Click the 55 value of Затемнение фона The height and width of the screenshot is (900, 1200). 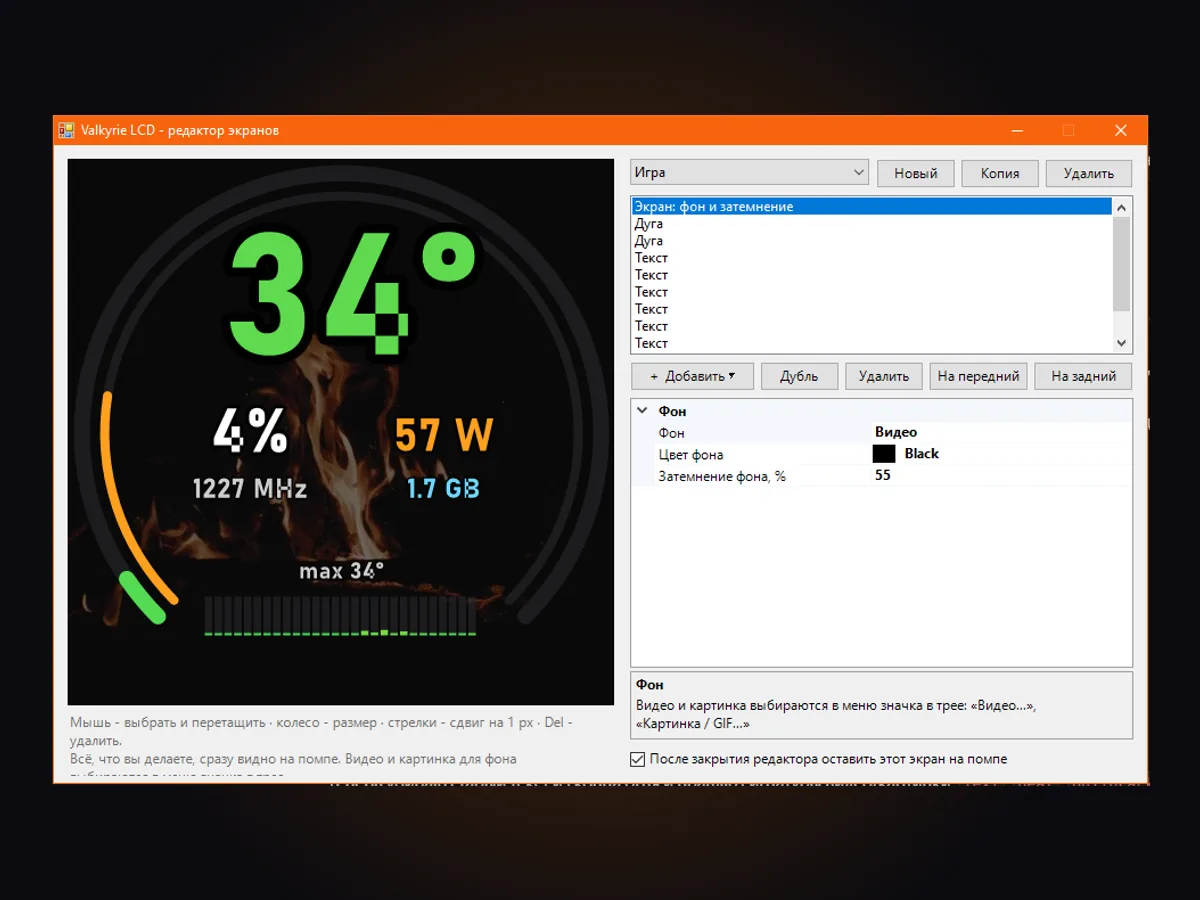tap(883, 475)
